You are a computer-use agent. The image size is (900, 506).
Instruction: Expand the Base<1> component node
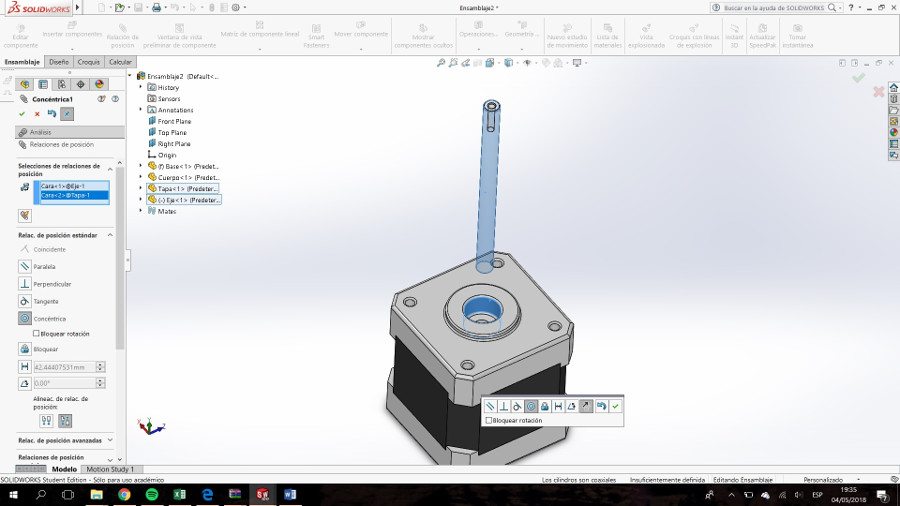[141, 166]
